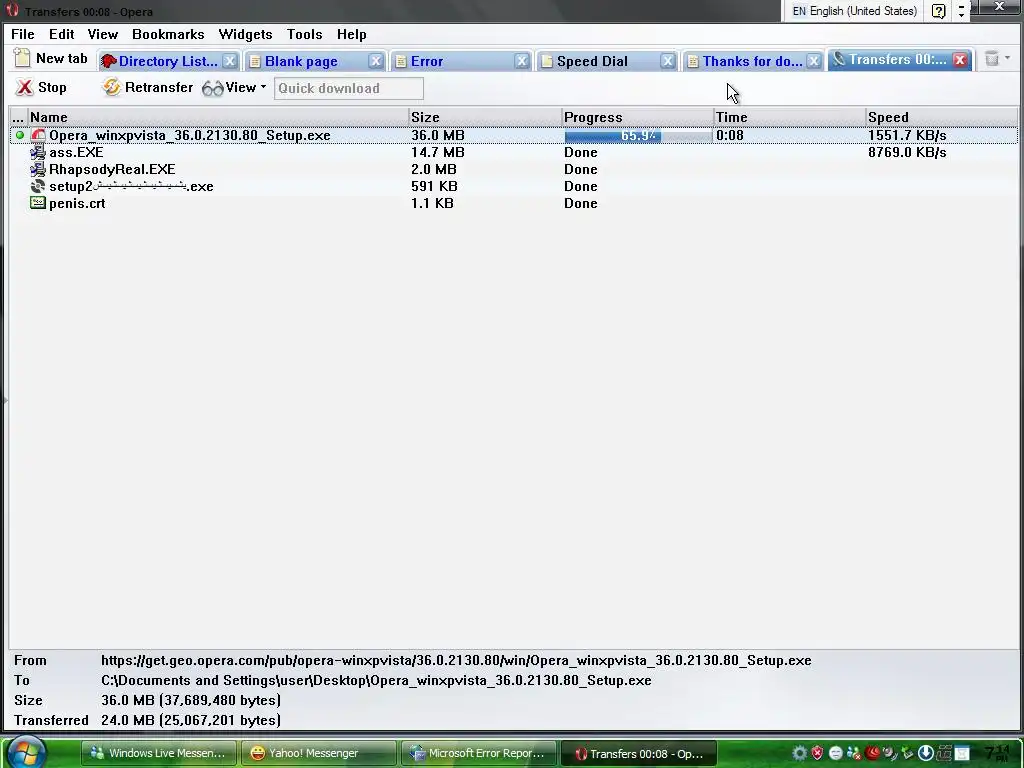Screen dimensions: 1024x768
Task: Click the 65.9% progress bar
Action: click(638, 135)
